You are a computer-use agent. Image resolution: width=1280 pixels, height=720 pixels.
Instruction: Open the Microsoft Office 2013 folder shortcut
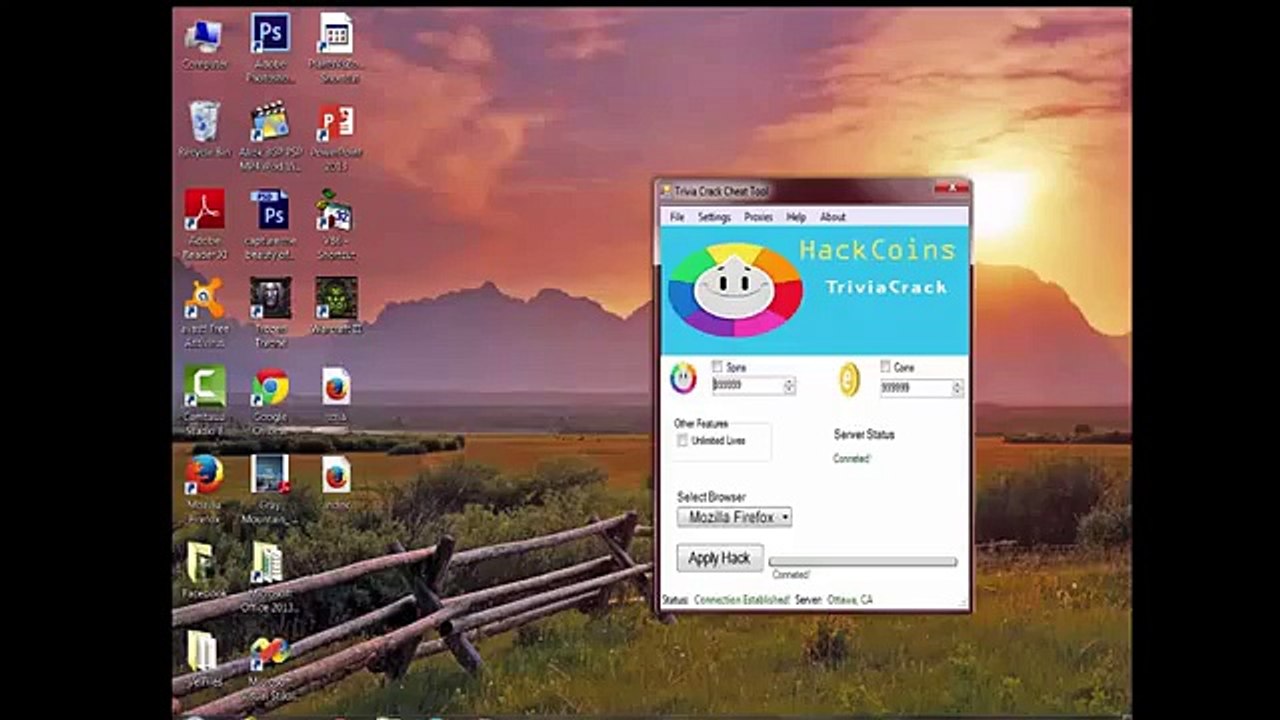click(266, 562)
